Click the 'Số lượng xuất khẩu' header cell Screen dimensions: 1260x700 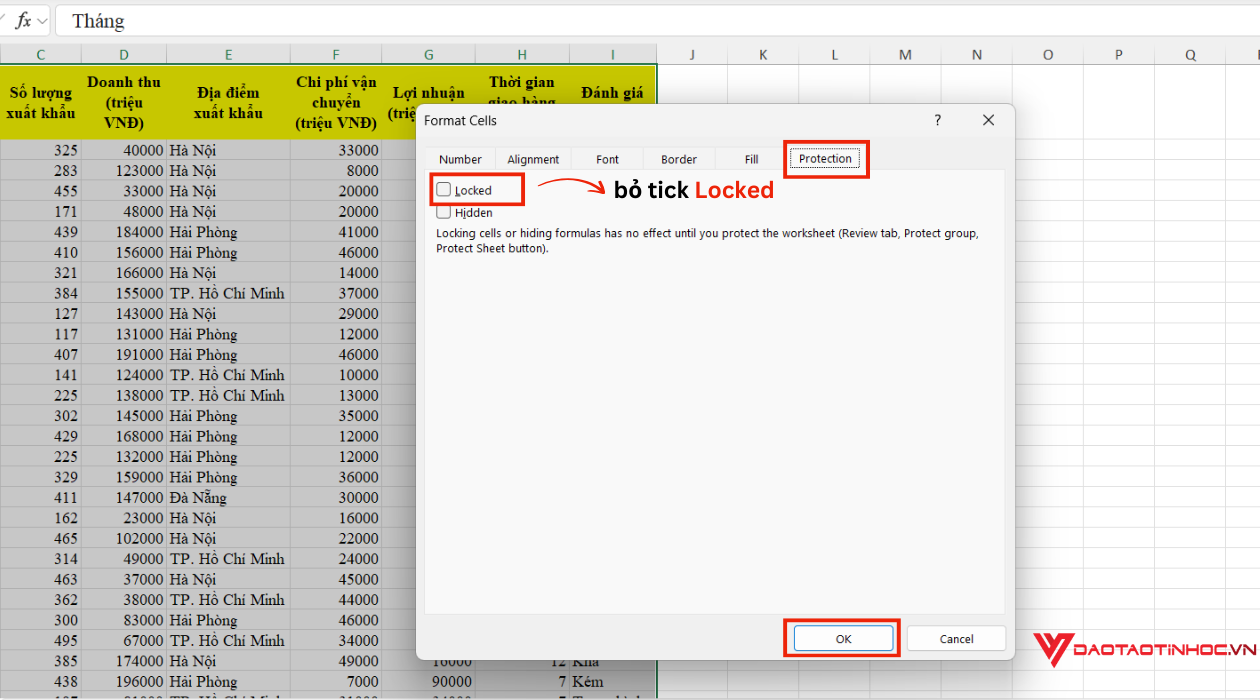pos(41,102)
